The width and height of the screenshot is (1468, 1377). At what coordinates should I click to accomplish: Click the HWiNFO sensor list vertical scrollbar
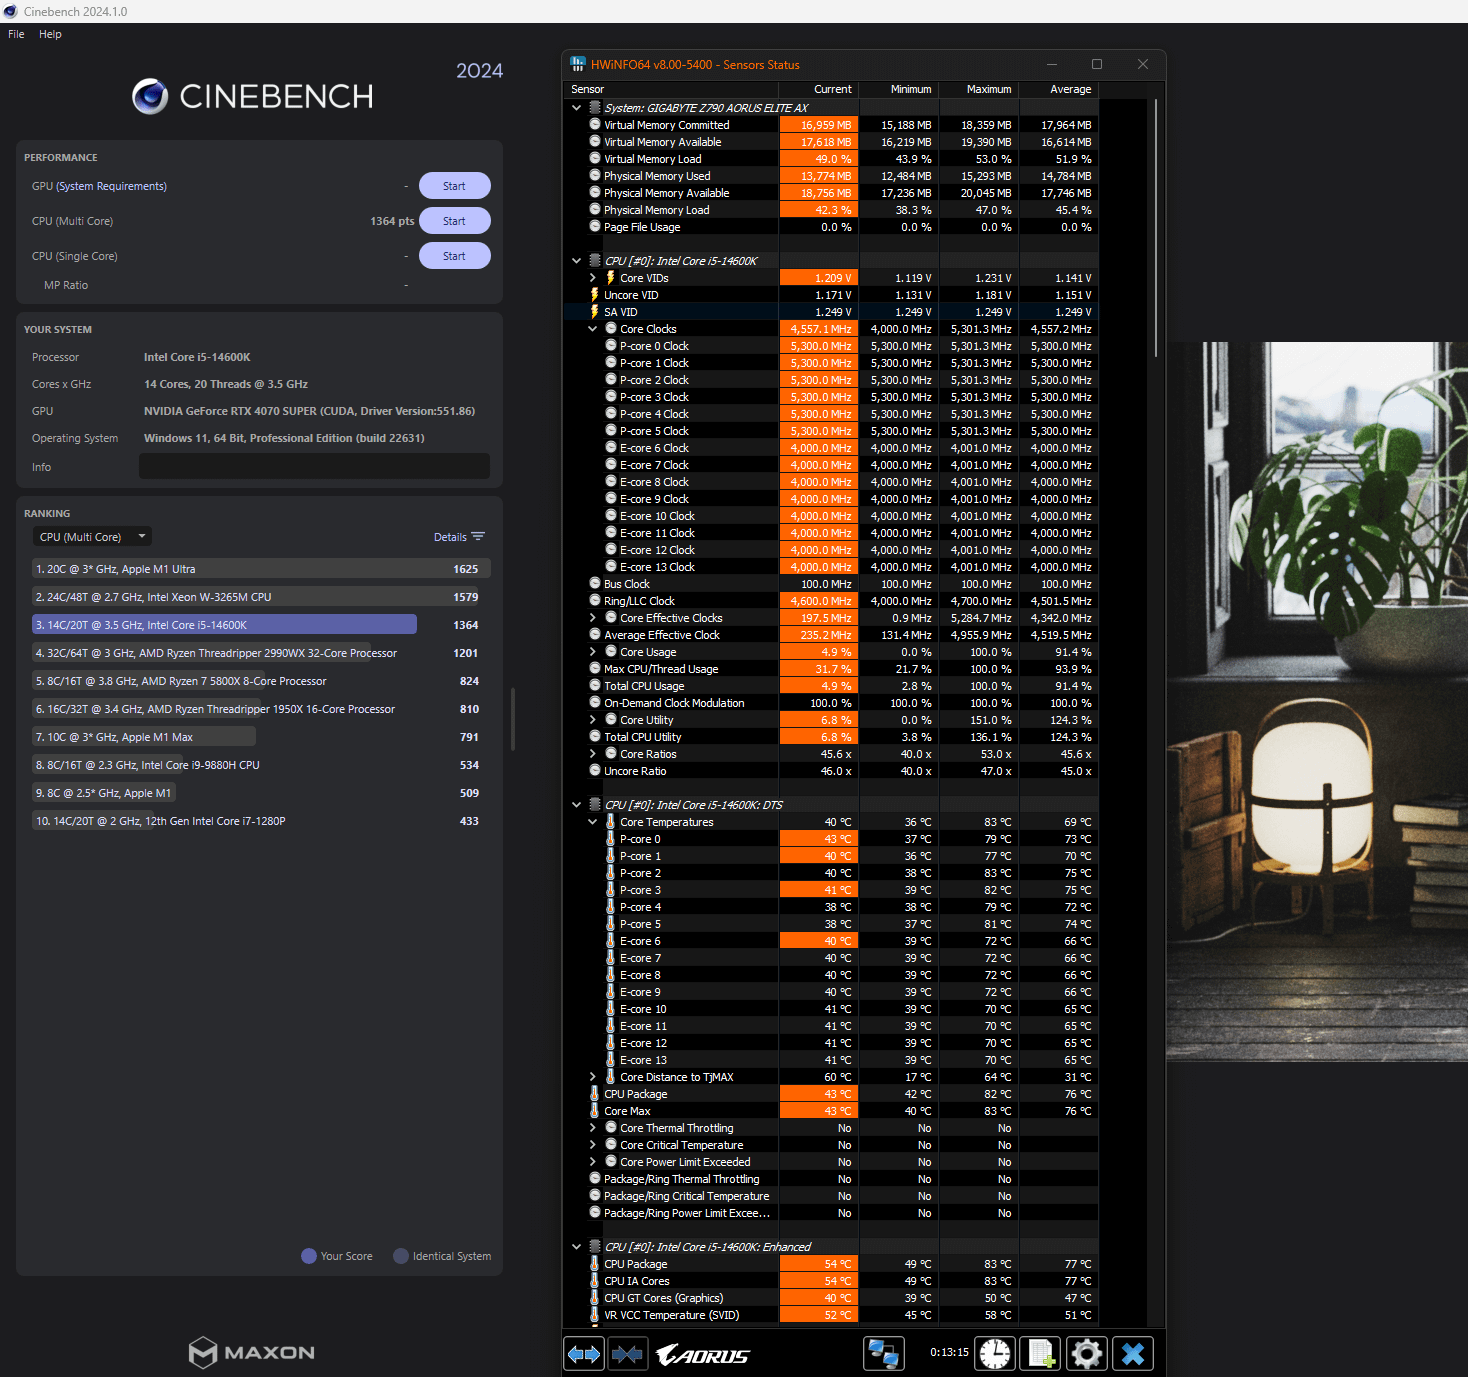point(1156,228)
